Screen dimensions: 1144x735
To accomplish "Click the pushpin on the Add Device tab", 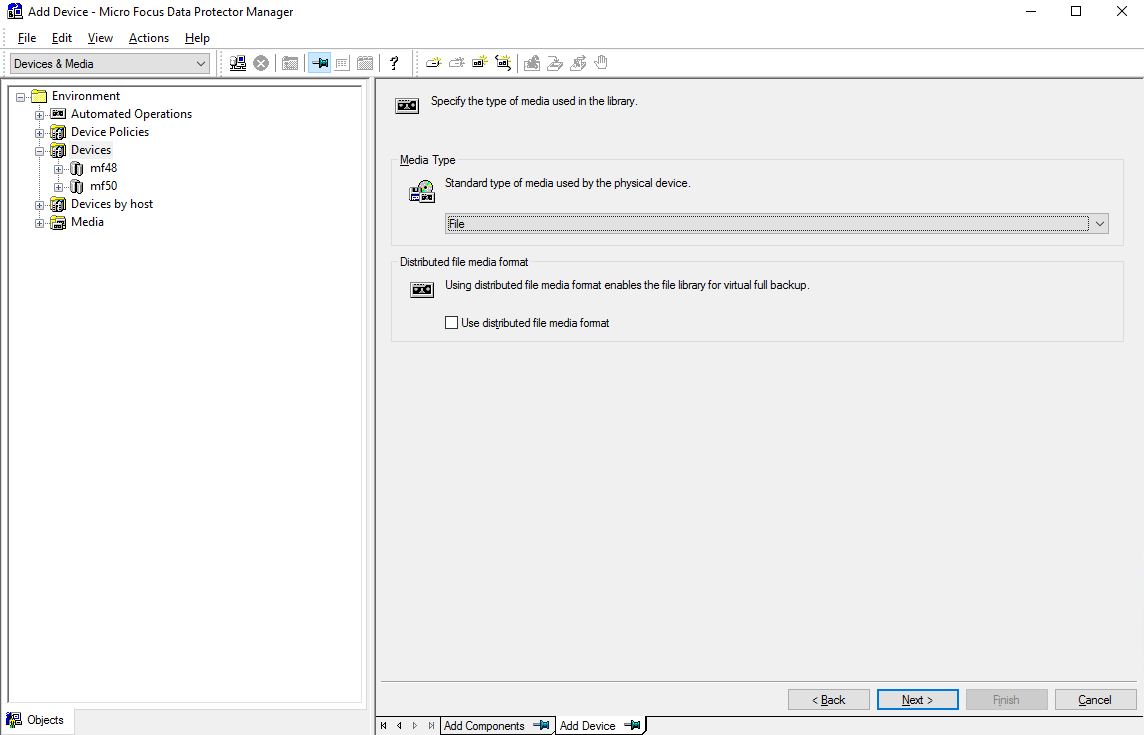I will click(x=632, y=726).
